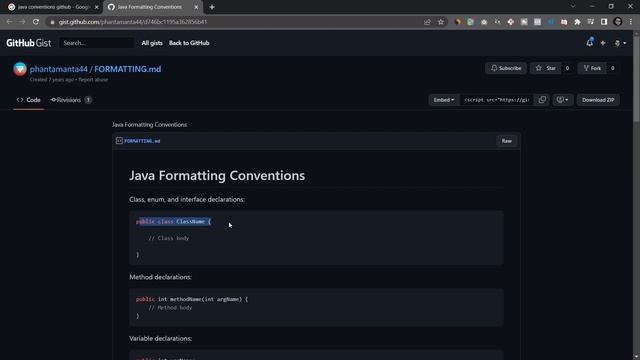Switch to the Revisions tab

[x=70, y=100]
